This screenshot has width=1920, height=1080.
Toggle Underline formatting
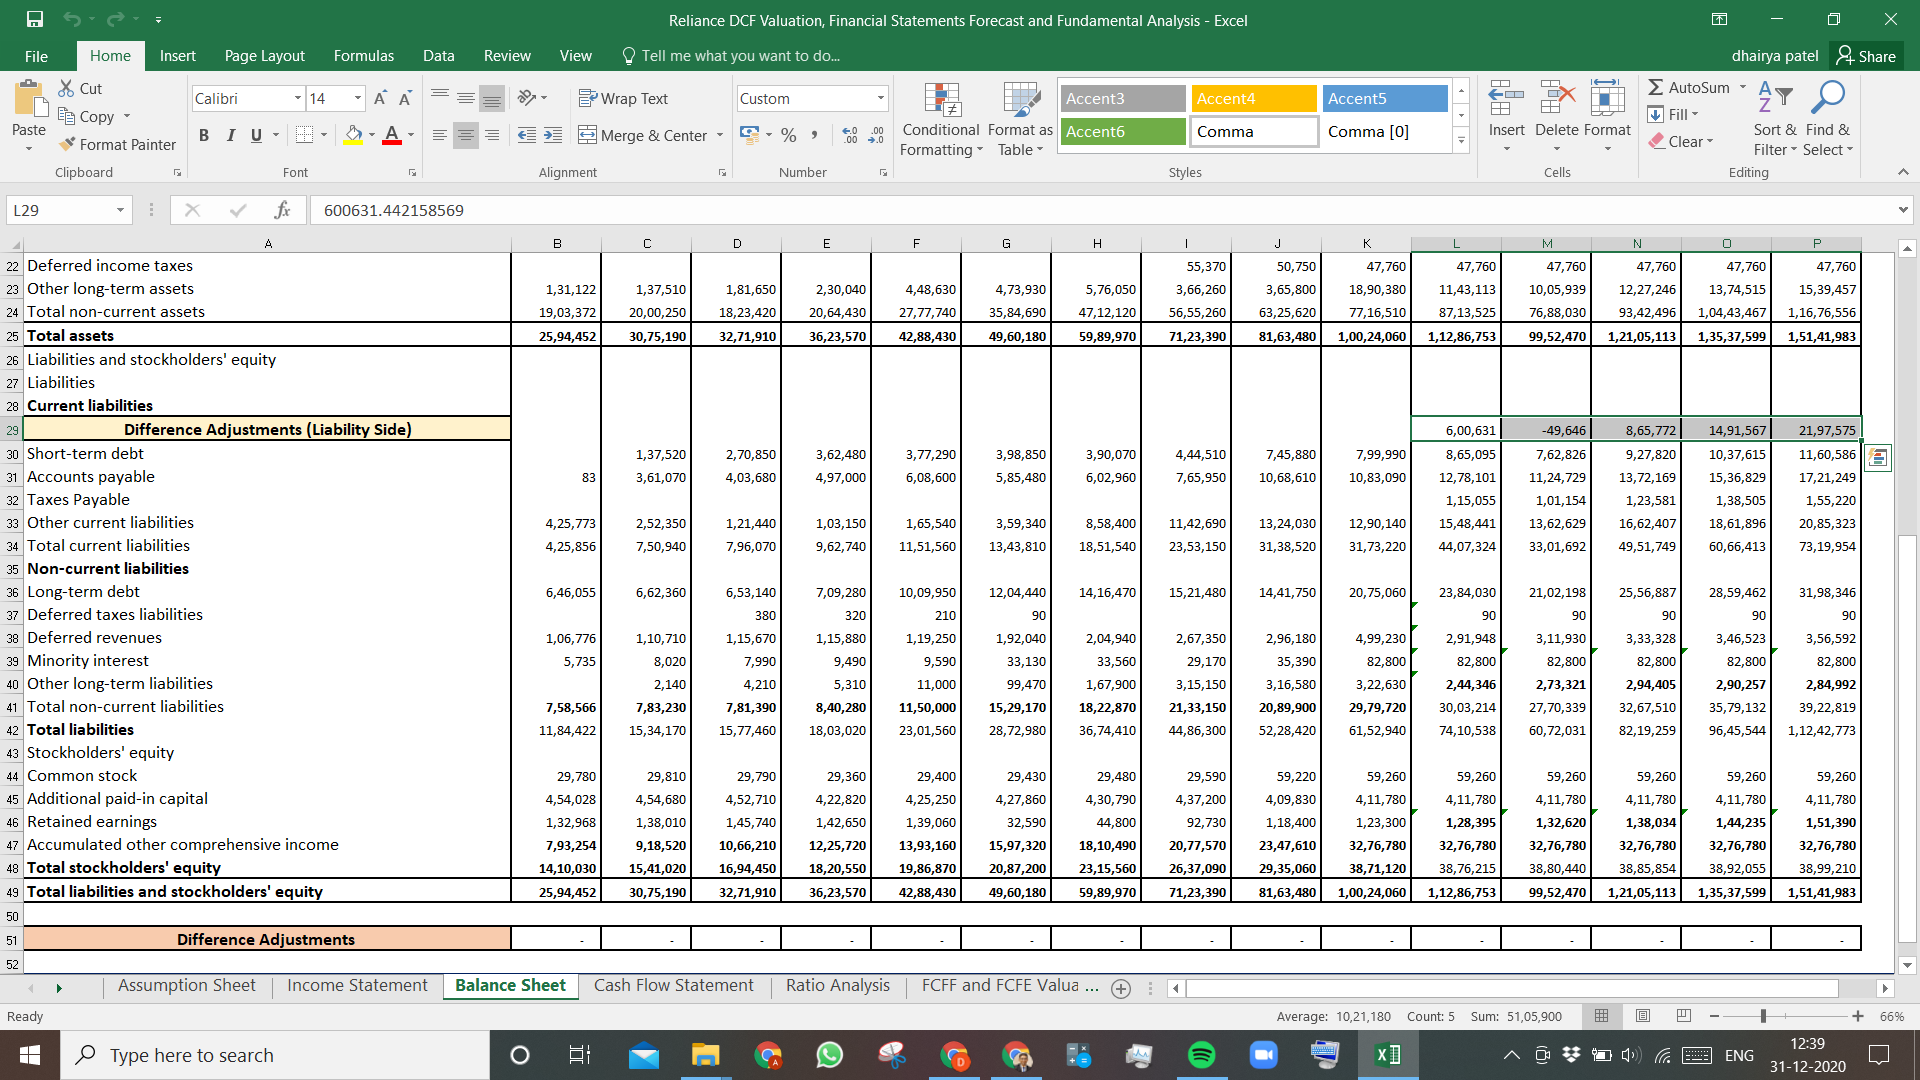(x=256, y=135)
